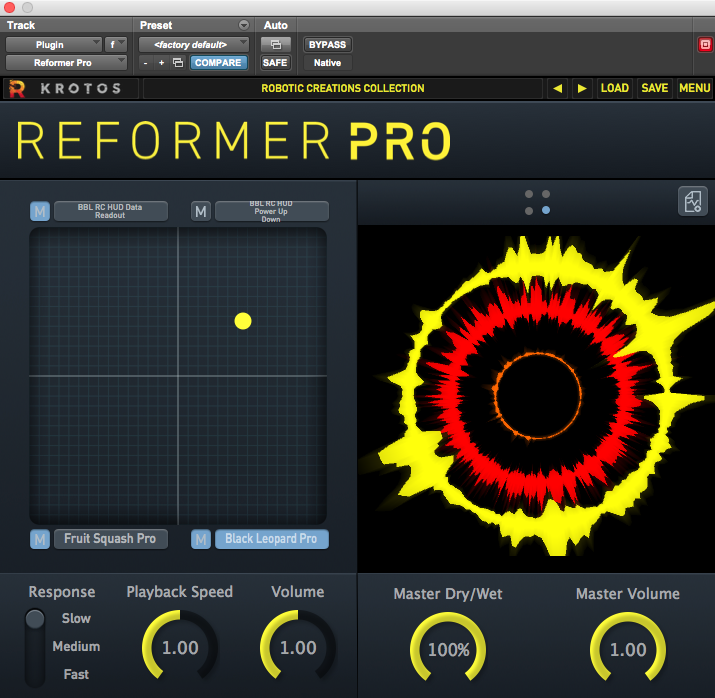715x698 pixels.
Task: Mute the BBL RC HUD Power Up Down slot
Action: 201,212
